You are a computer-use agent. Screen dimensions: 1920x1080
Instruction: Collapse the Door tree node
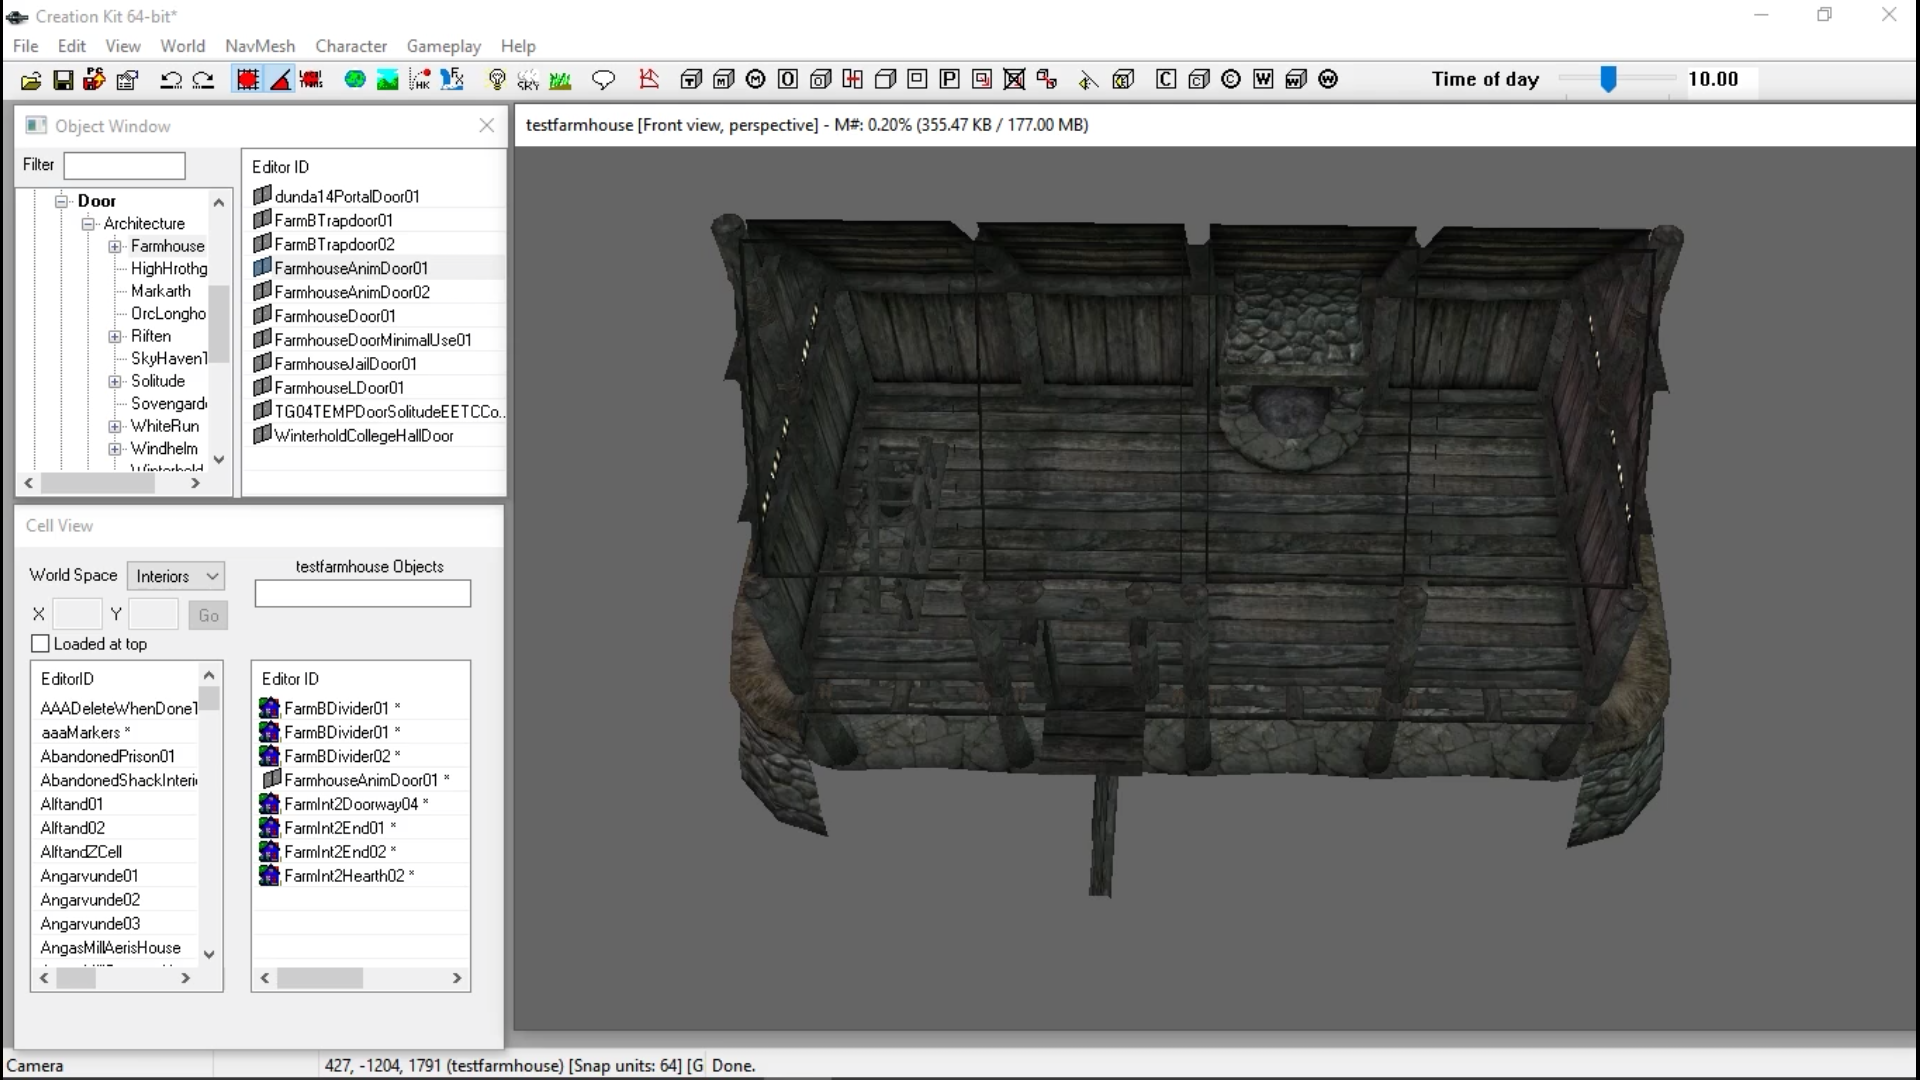coord(62,201)
